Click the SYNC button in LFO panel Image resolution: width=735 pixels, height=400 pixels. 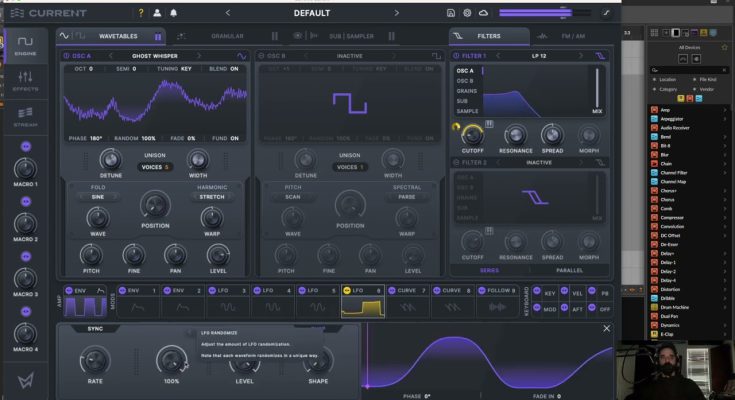[x=95, y=328]
